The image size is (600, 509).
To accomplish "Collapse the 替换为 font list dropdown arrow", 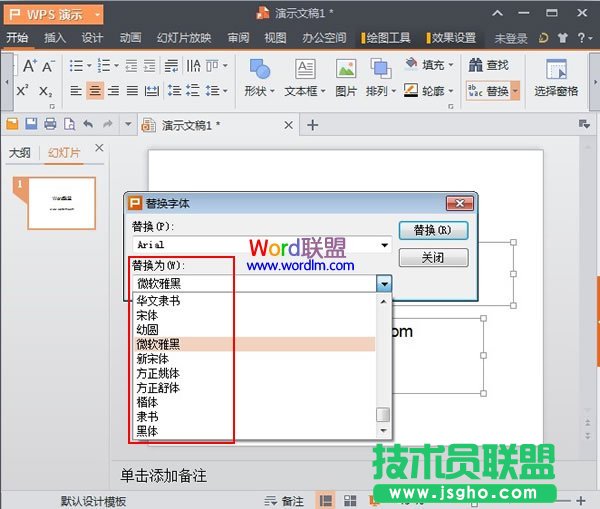I will 385,284.
